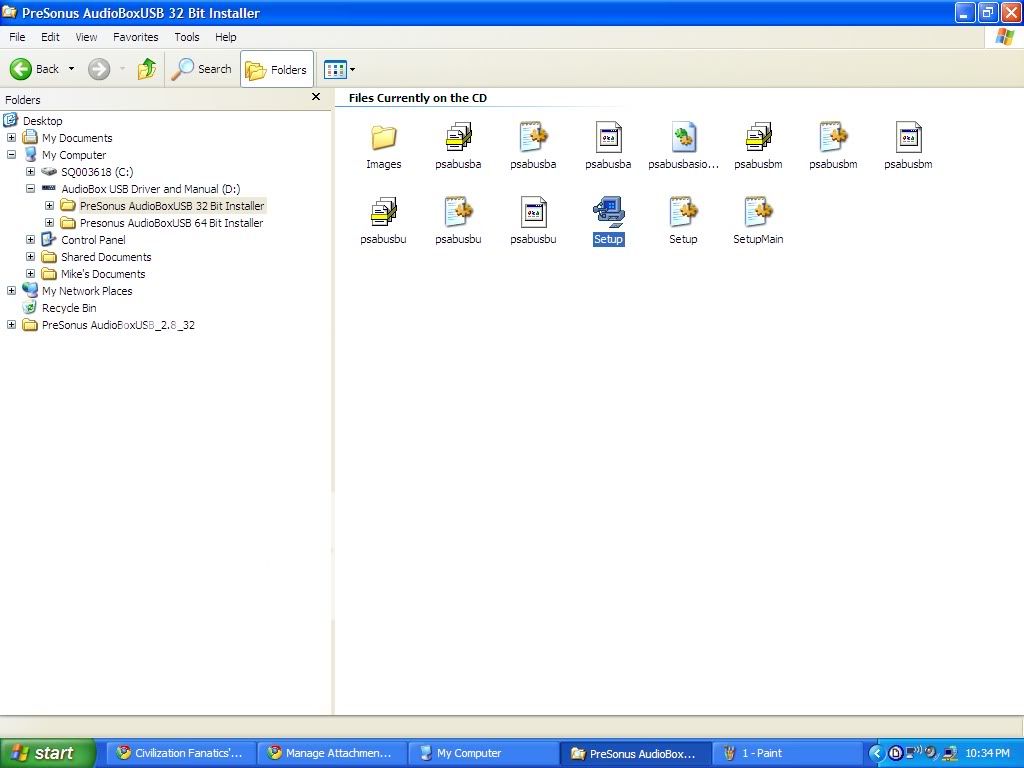
Task: Open the View menu
Action: pyautogui.click(x=86, y=37)
